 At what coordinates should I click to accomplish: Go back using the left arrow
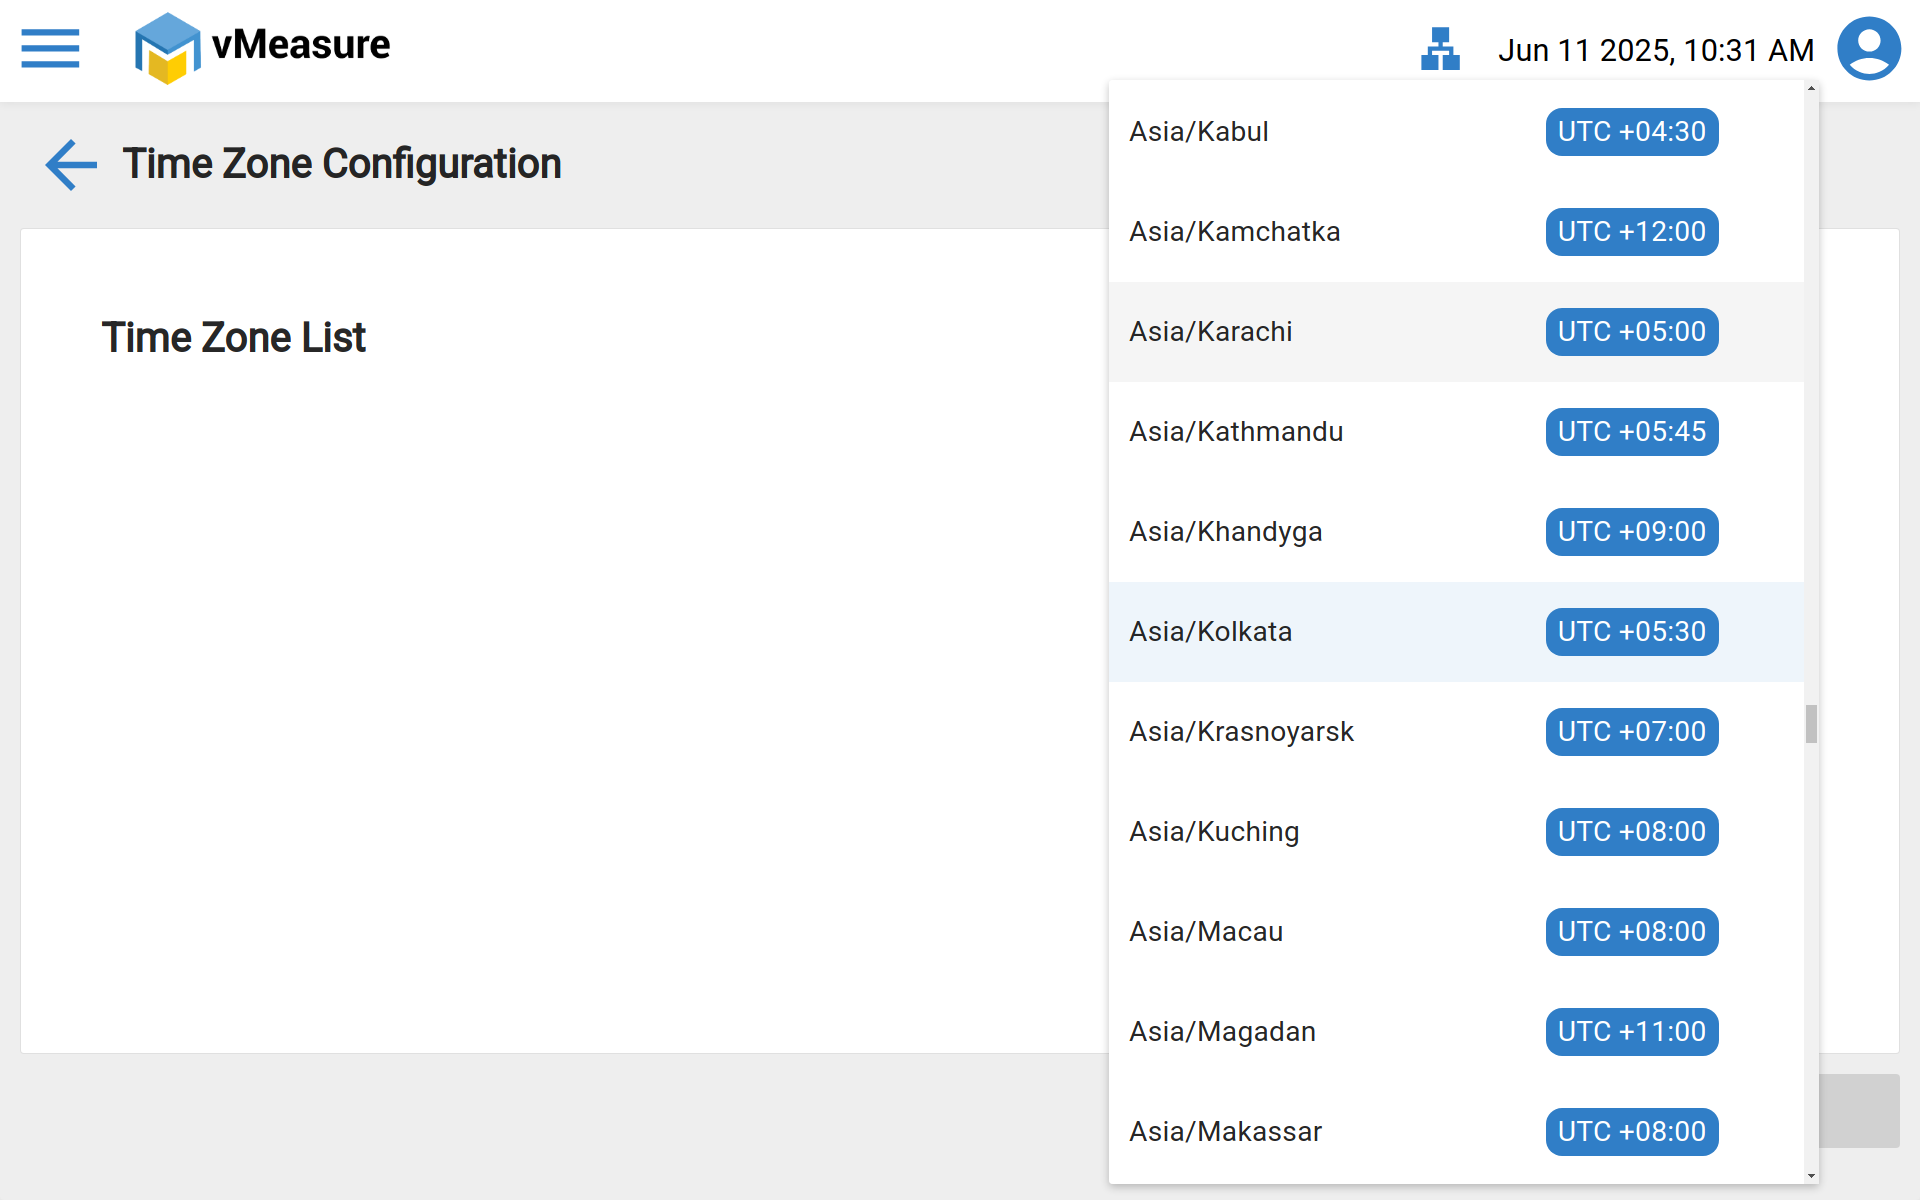click(x=71, y=164)
